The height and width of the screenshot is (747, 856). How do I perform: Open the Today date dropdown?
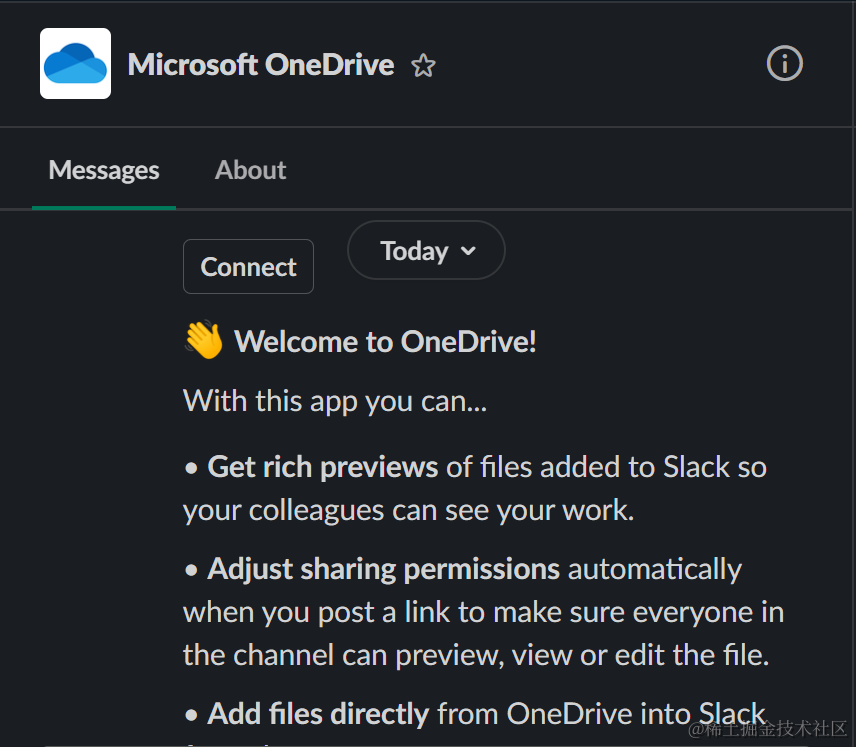click(415, 251)
